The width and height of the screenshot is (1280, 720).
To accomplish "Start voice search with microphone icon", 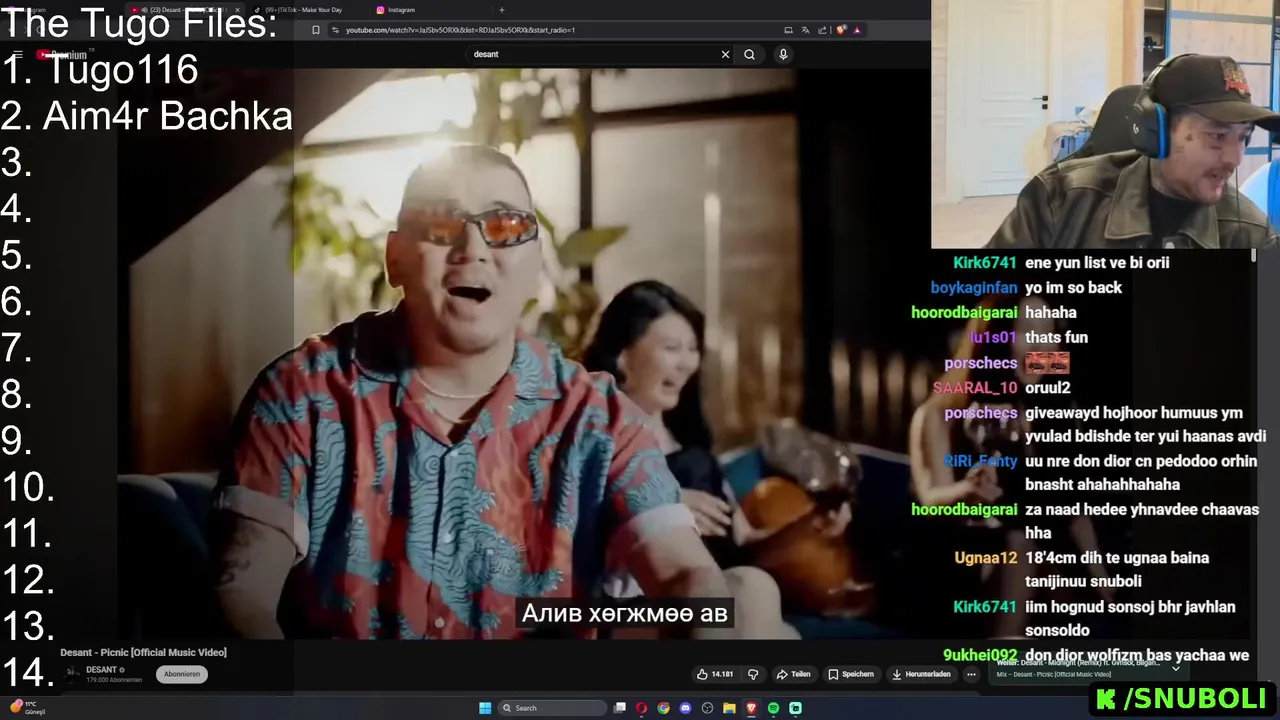I will click(x=783, y=54).
